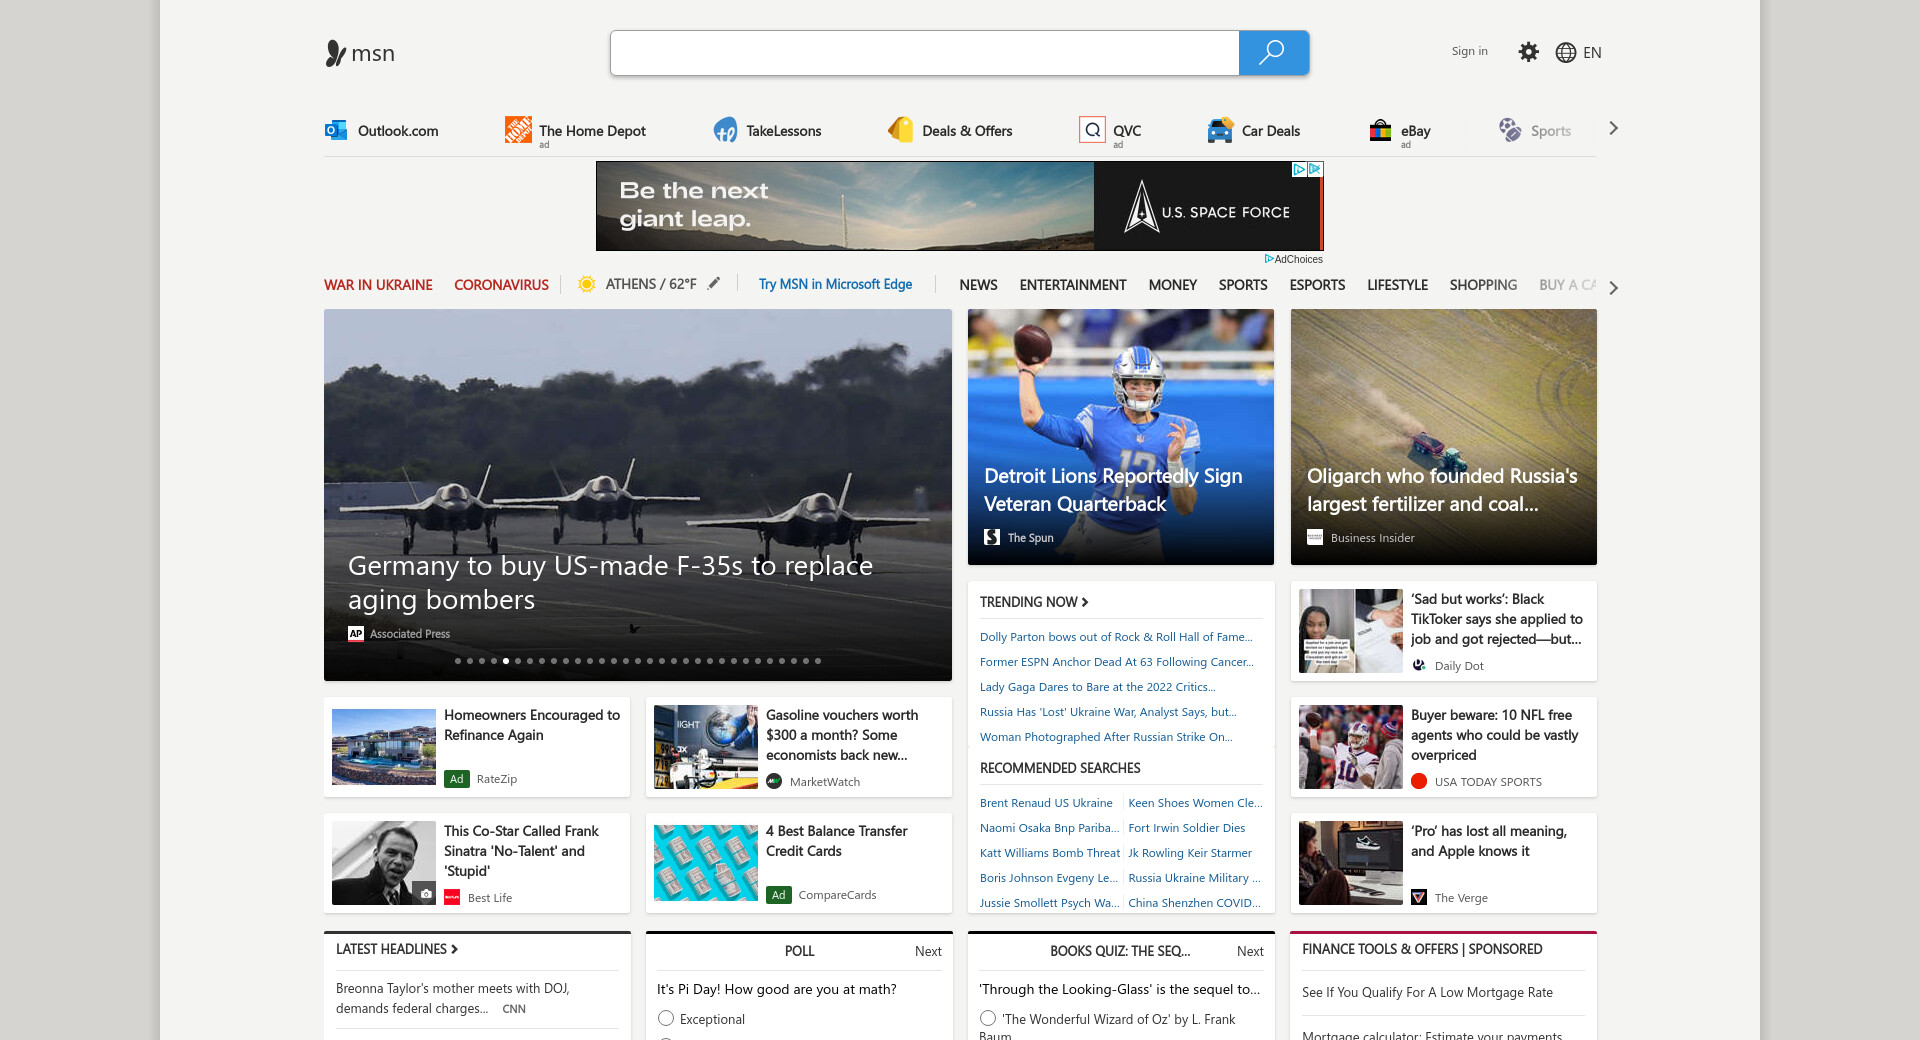Image resolution: width=1920 pixels, height=1040 pixels.
Task: Edit weather location with pencil icon
Action: (714, 284)
